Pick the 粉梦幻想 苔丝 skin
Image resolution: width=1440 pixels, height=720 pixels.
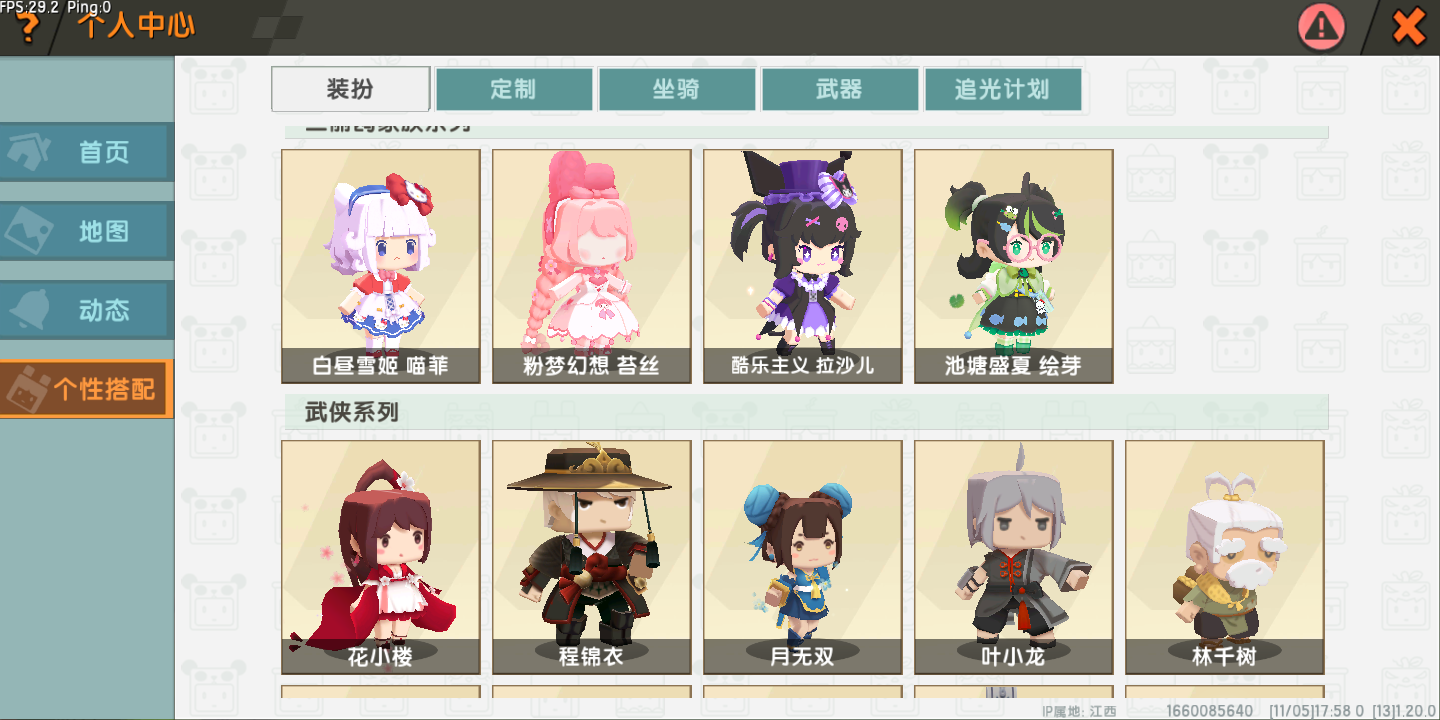click(592, 266)
